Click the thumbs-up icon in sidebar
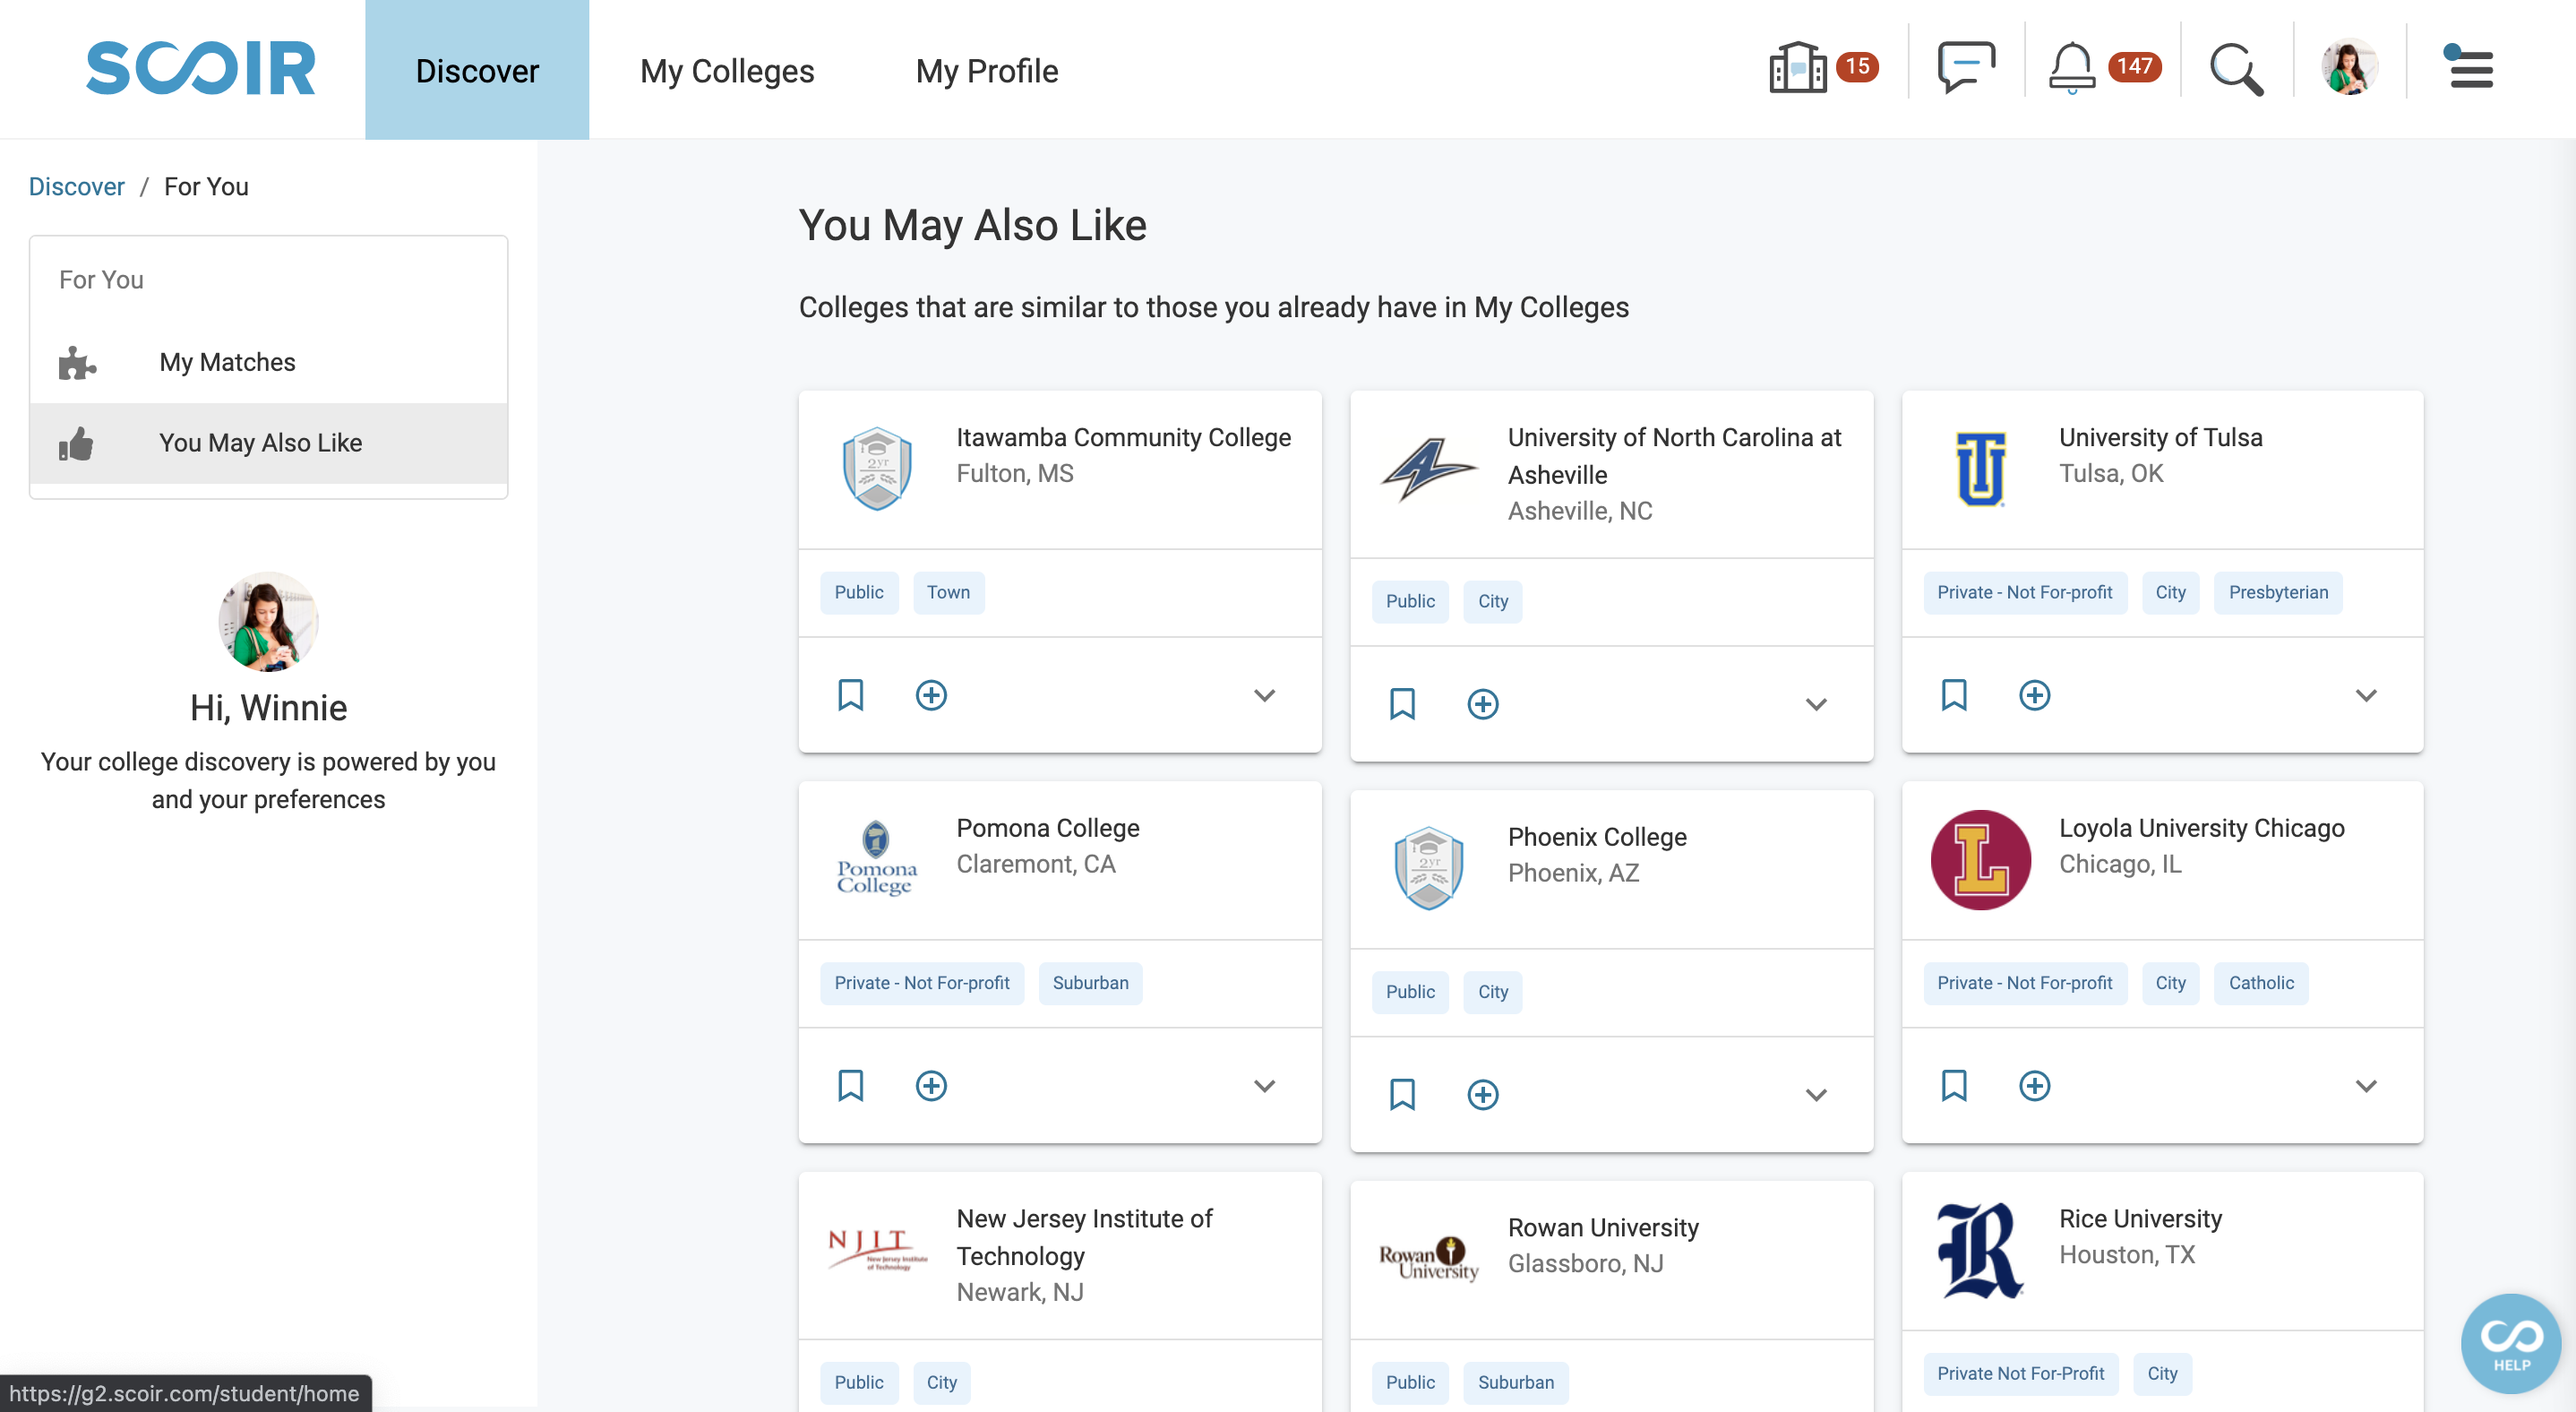The width and height of the screenshot is (2576, 1412). click(76, 444)
